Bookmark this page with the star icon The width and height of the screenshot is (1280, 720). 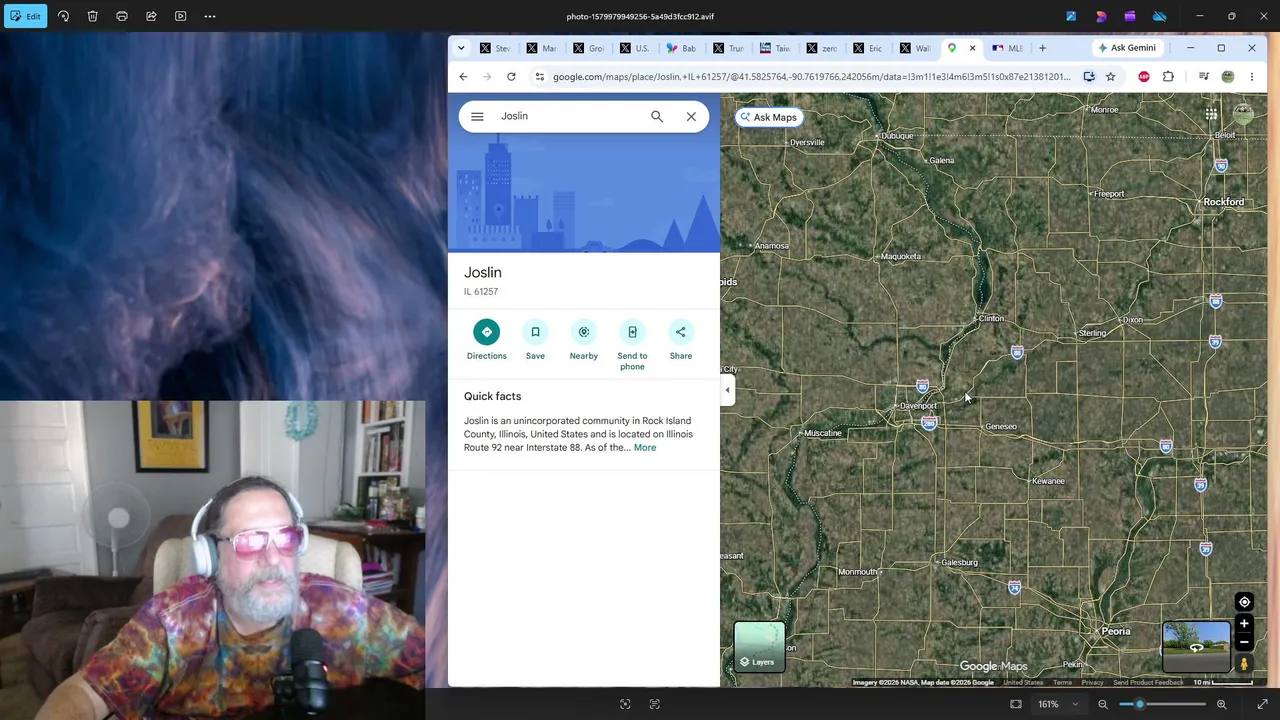[x=1110, y=77]
